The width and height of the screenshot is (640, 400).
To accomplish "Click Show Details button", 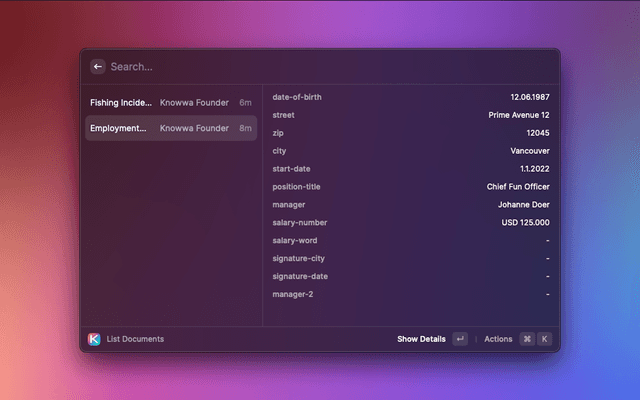I will pyautogui.click(x=421, y=339).
